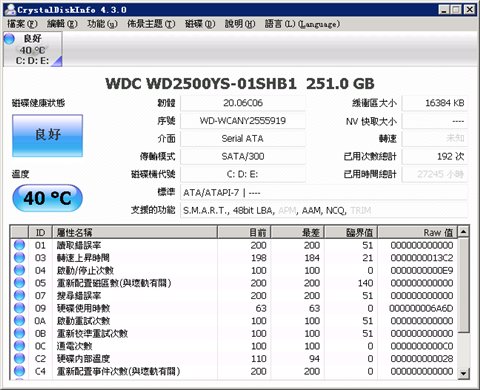Click status orb for attribute ID 0B
Image resolution: width=480 pixels, height=390 pixels.
pos(19,333)
